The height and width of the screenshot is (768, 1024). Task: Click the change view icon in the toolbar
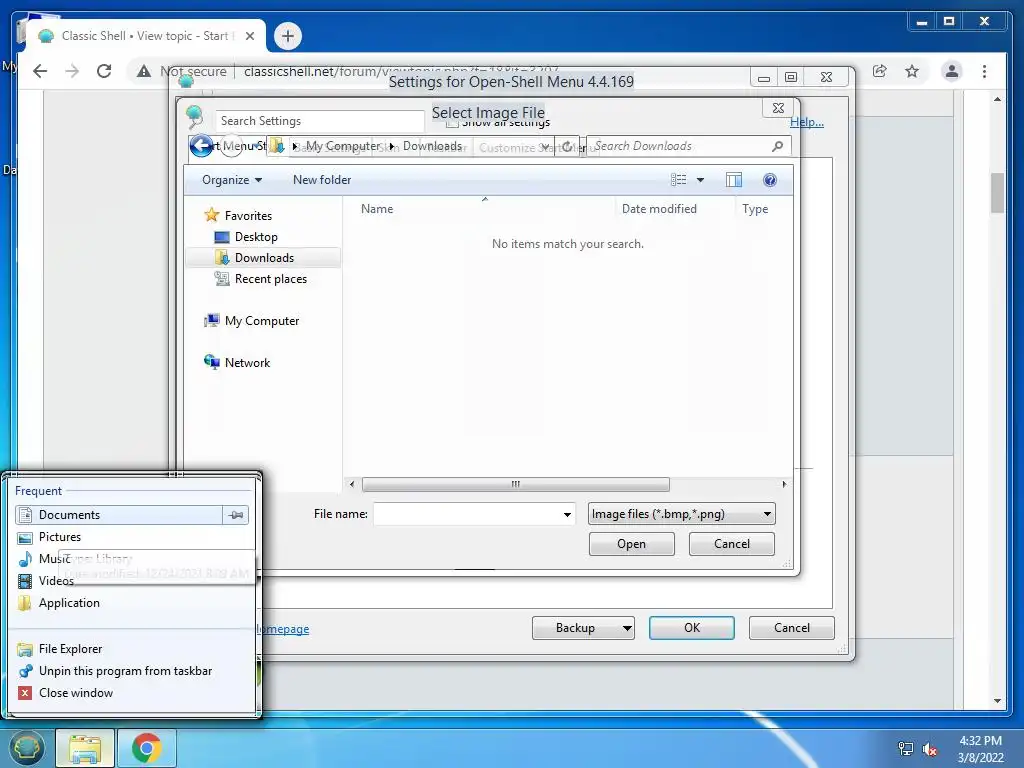[679, 180]
